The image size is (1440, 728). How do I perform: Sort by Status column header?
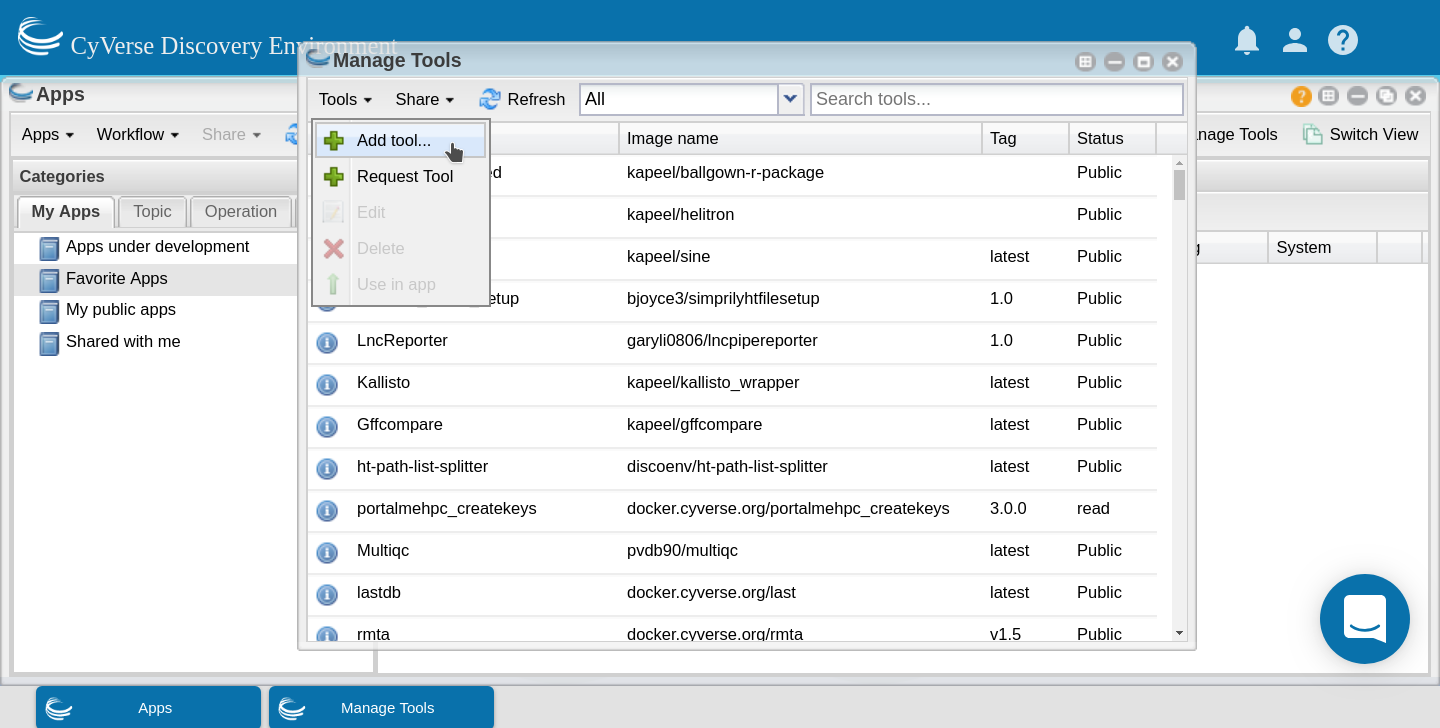pyautogui.click(x=1112, y=138)
